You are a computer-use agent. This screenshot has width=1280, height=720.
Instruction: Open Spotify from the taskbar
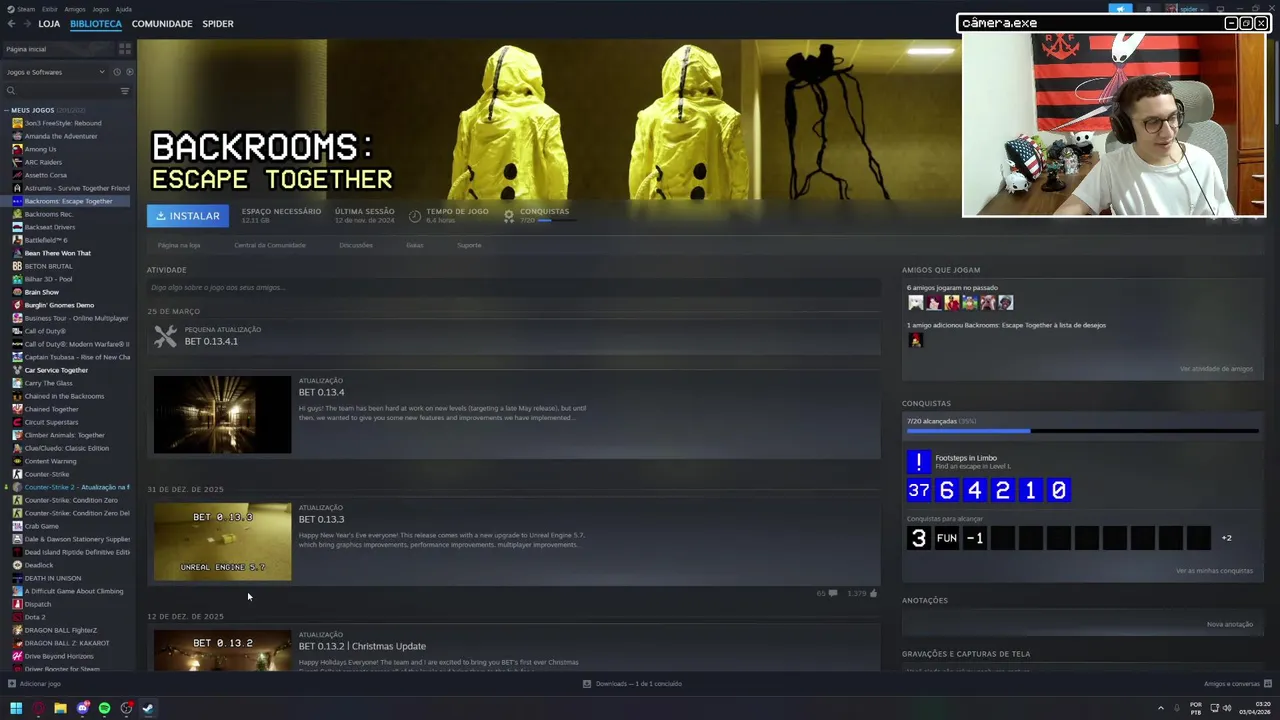104,708
